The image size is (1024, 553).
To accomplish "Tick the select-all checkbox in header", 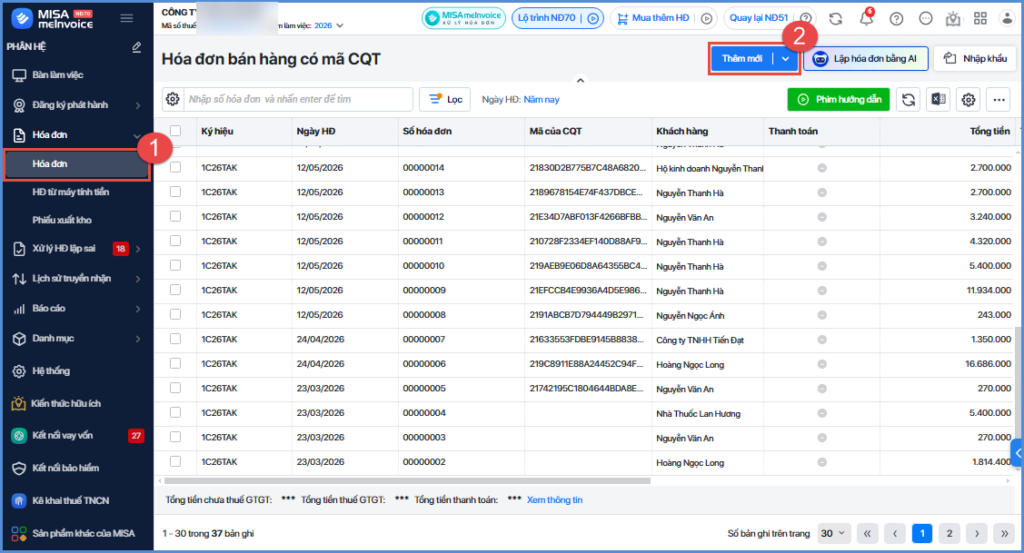I will (175, 131).
